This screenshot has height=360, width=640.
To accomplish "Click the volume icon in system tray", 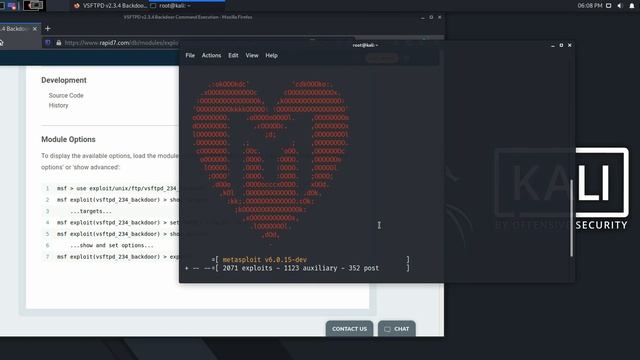I will [x=620, y=6].
